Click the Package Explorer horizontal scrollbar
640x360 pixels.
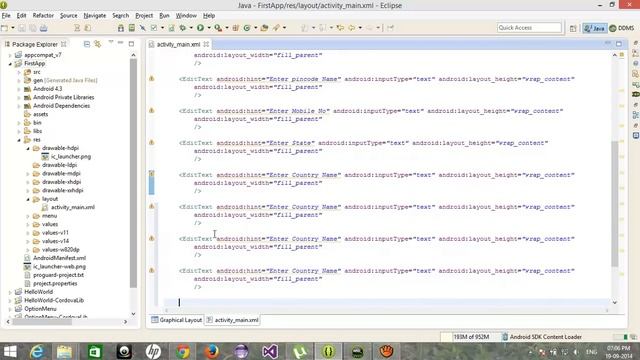(x=42, y=322)
